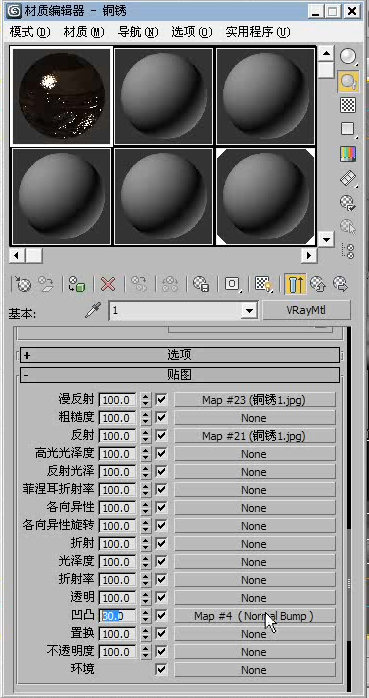
Task: Click the 漫反射 amount spinner arrows
Action: pyautogui.click(x=146, y=400)
